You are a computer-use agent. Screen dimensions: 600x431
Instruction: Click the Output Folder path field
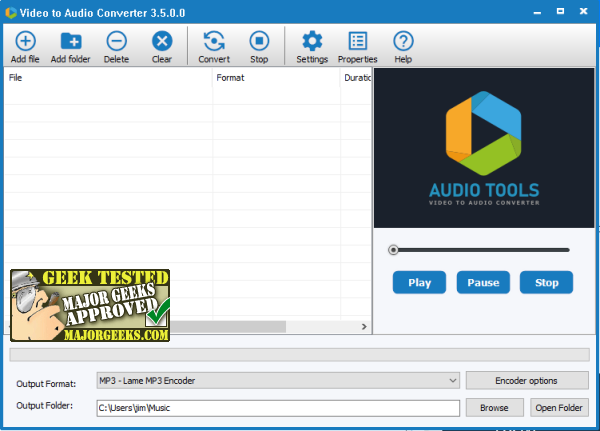pyautogui.click(x=278, y=408)
